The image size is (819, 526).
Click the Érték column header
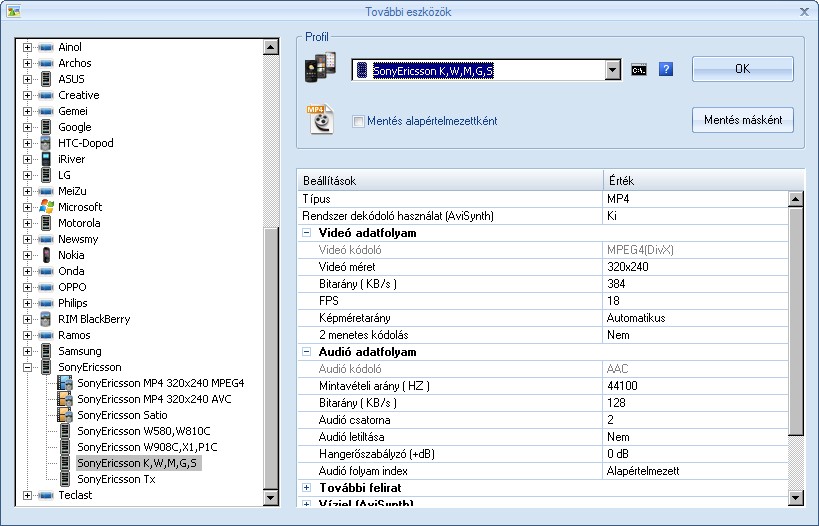(703, 181)
